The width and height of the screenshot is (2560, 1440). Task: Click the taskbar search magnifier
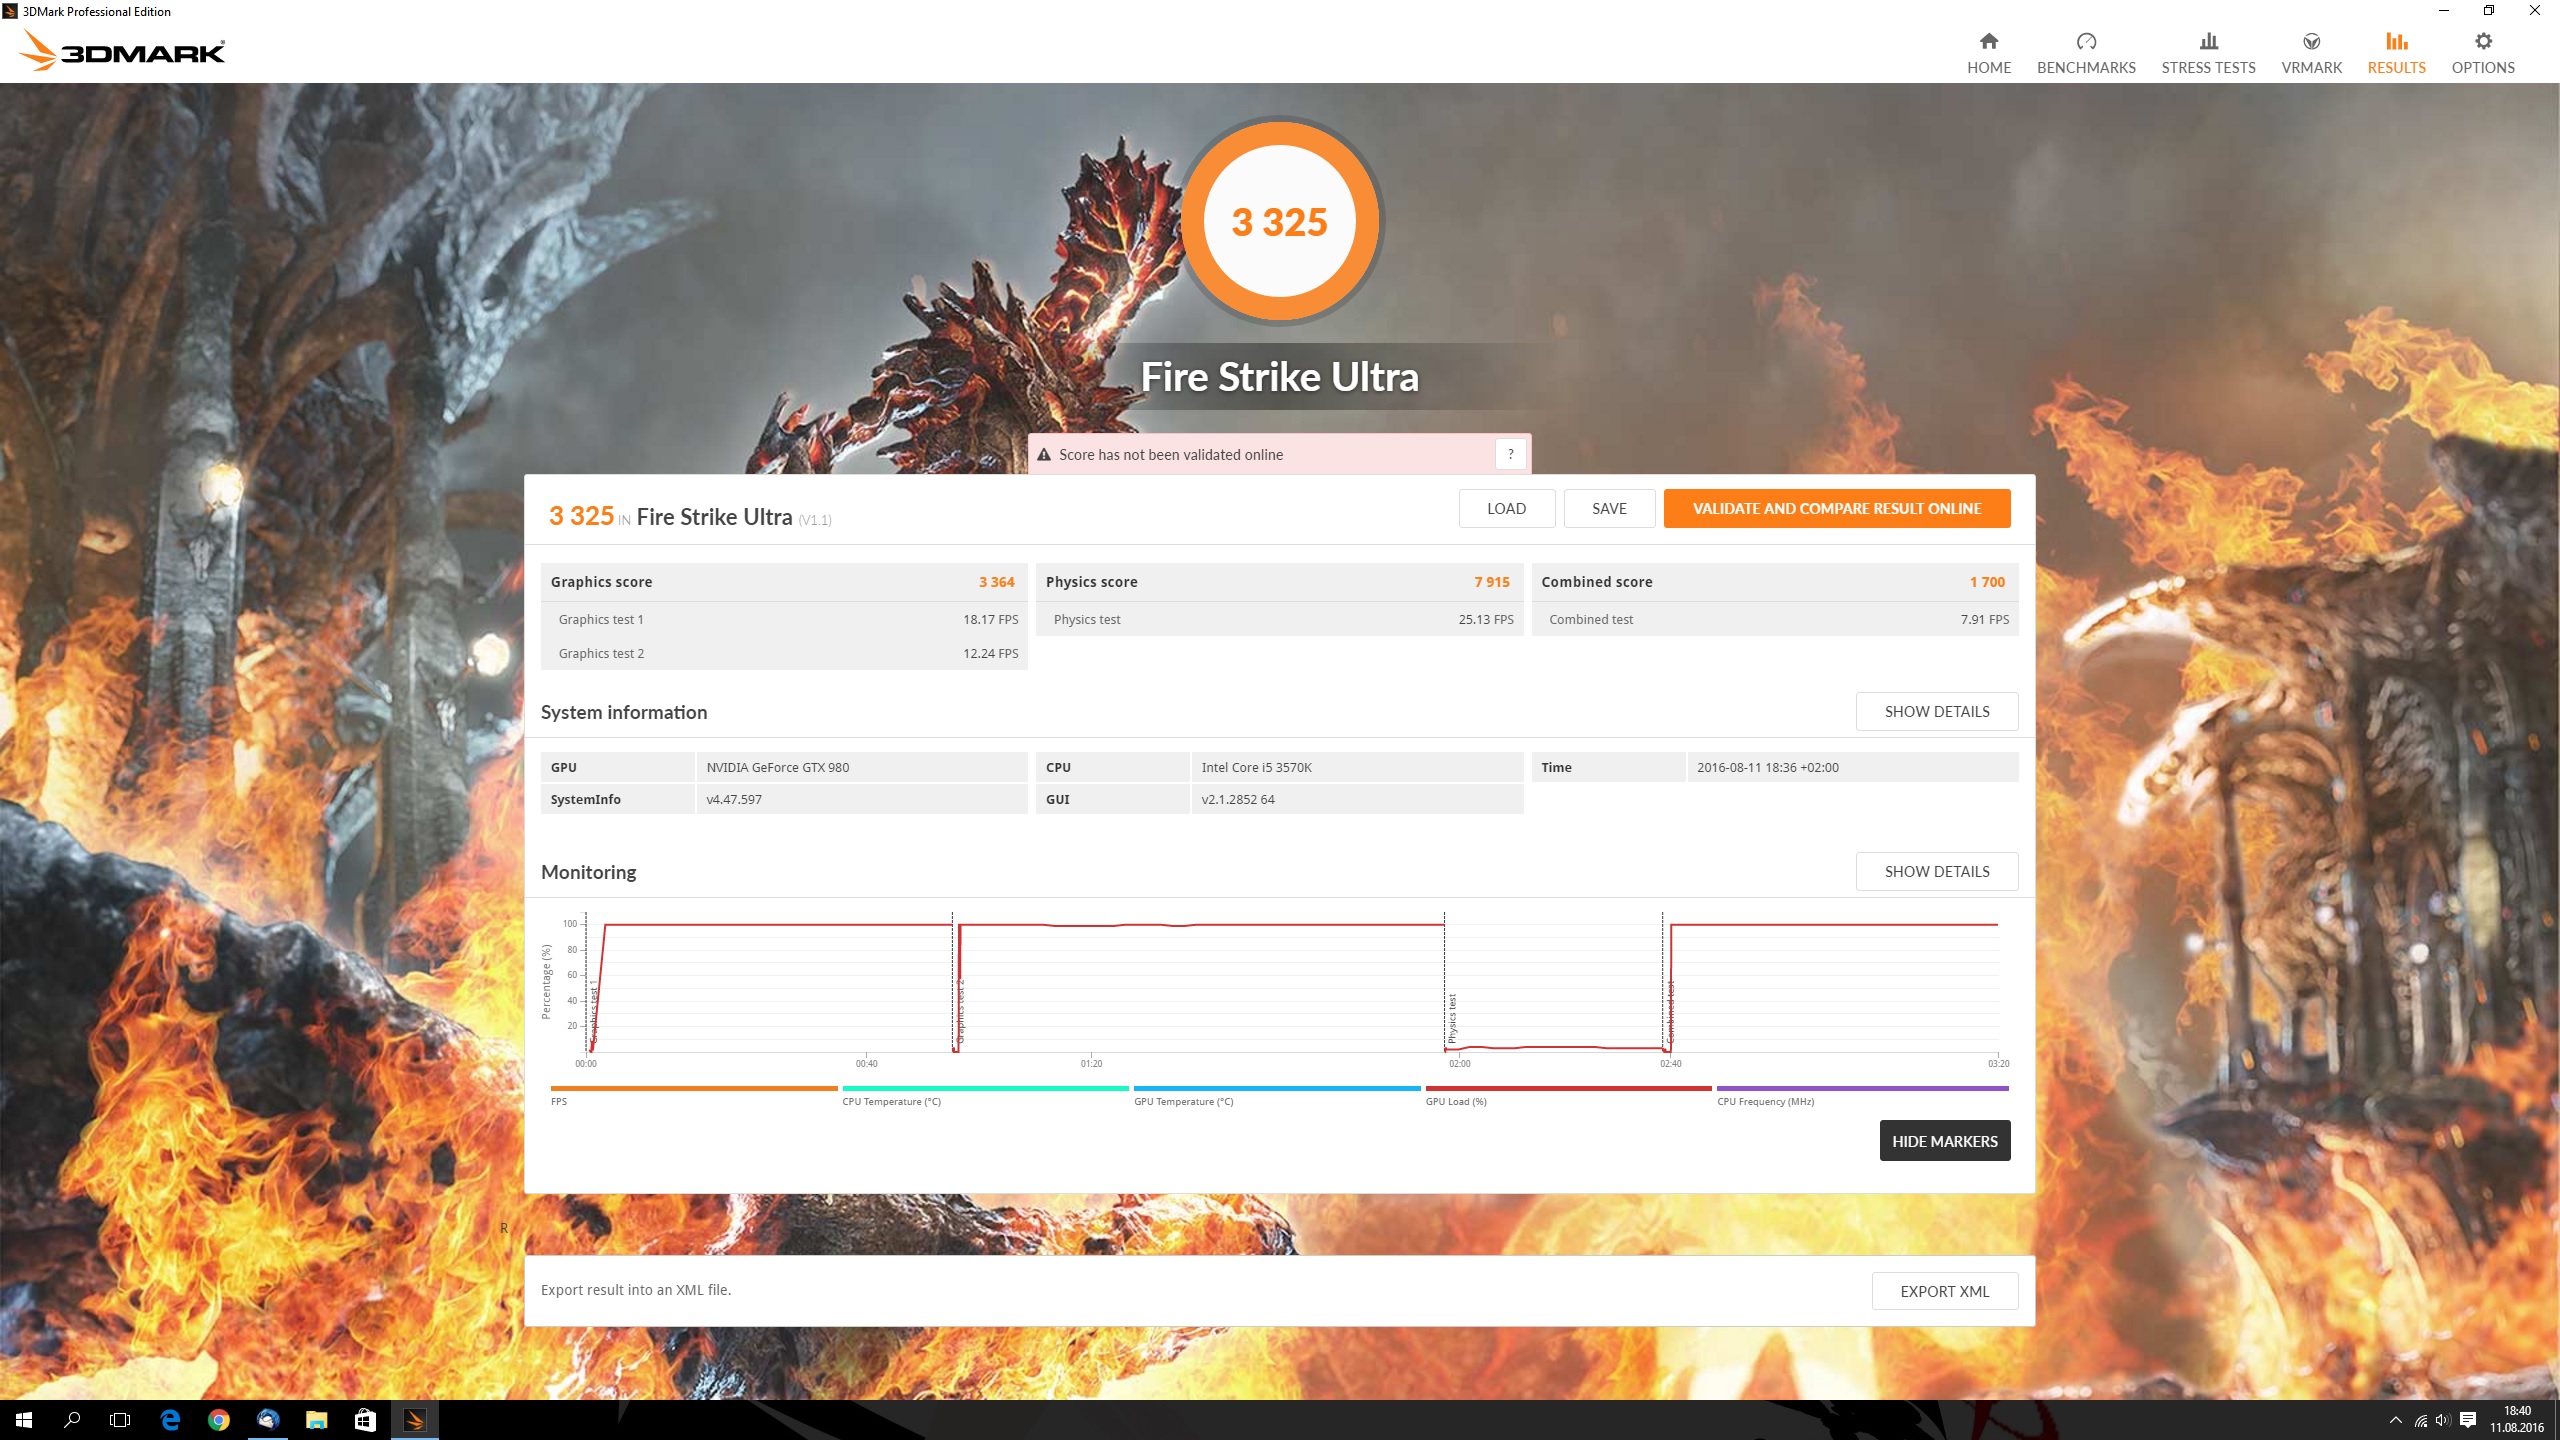click(x=72, y=1420)
